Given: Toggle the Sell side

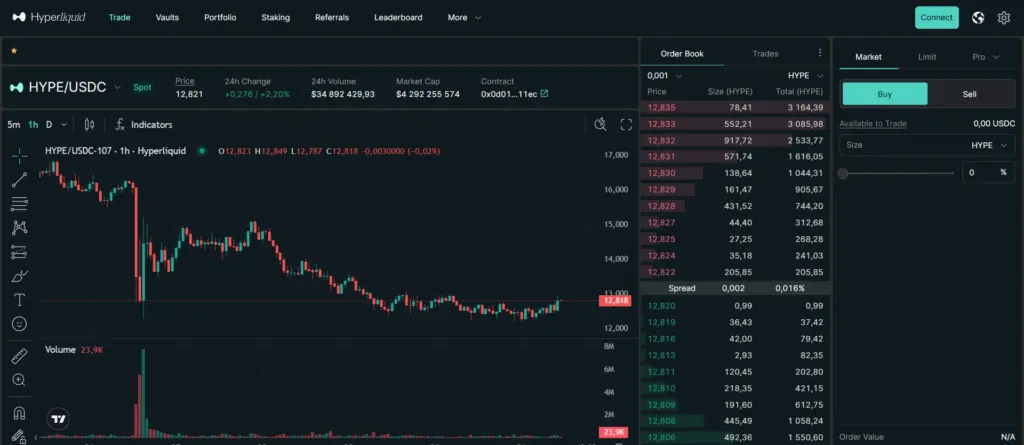Looking at the screenshot, I should pyautogui.click(x=969, y=94).
